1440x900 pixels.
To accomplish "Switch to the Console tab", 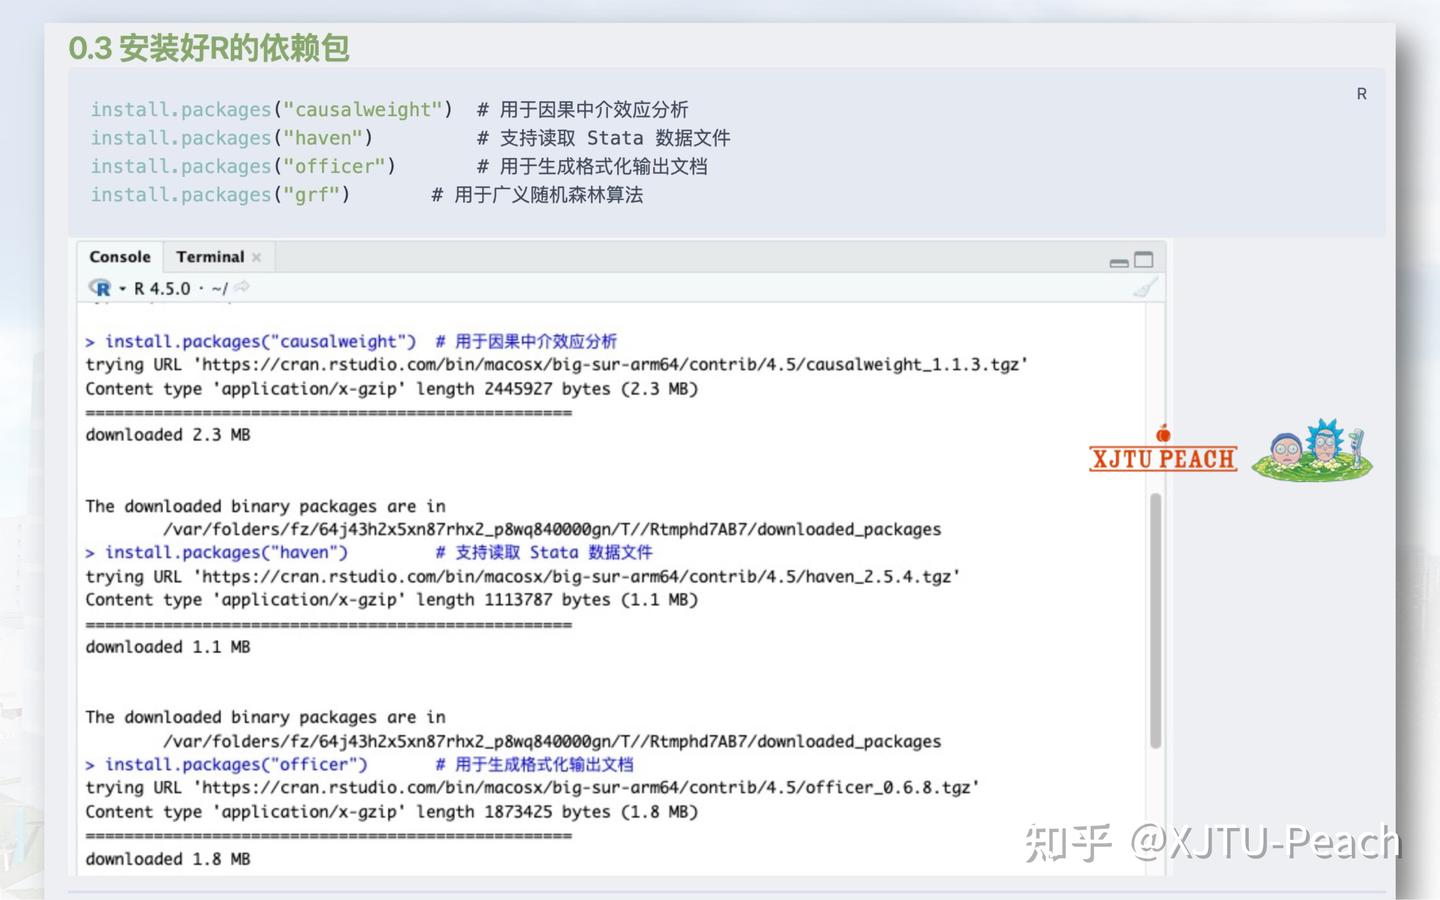I will 119,257.
